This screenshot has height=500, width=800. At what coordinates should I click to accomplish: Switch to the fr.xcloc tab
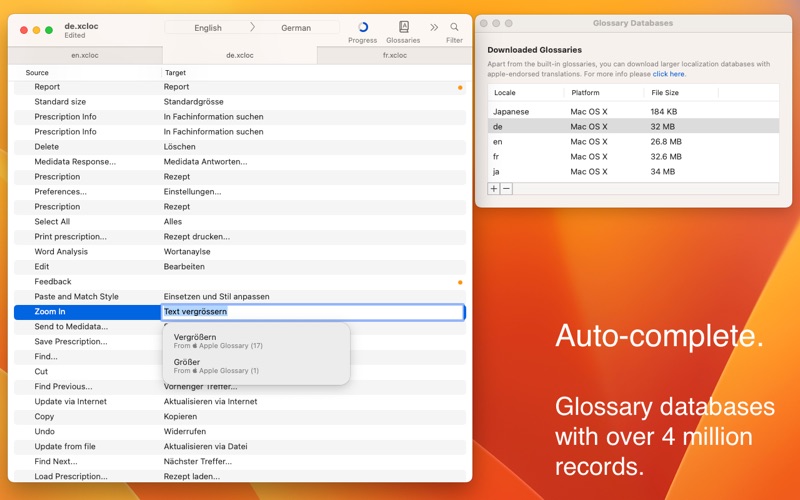click(395, 55)
